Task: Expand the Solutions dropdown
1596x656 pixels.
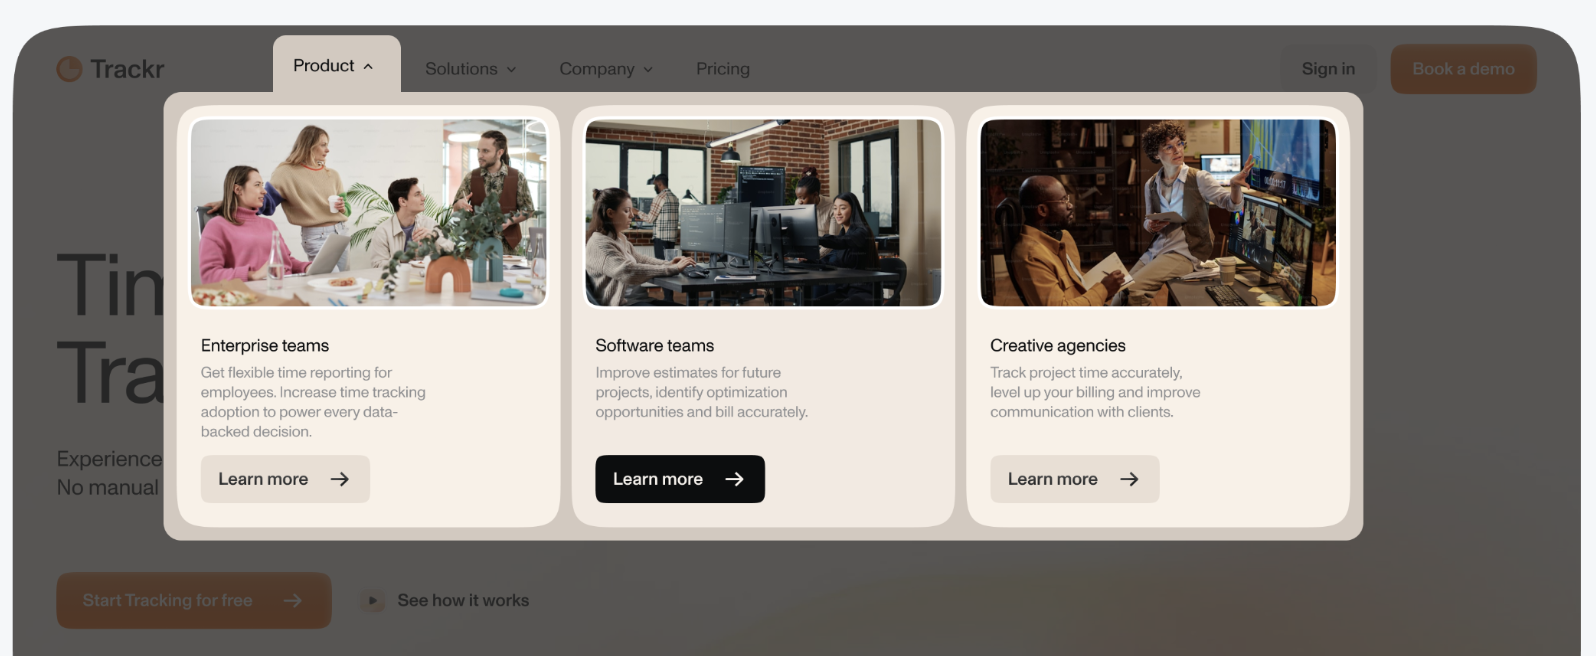Action: [470, 69]
